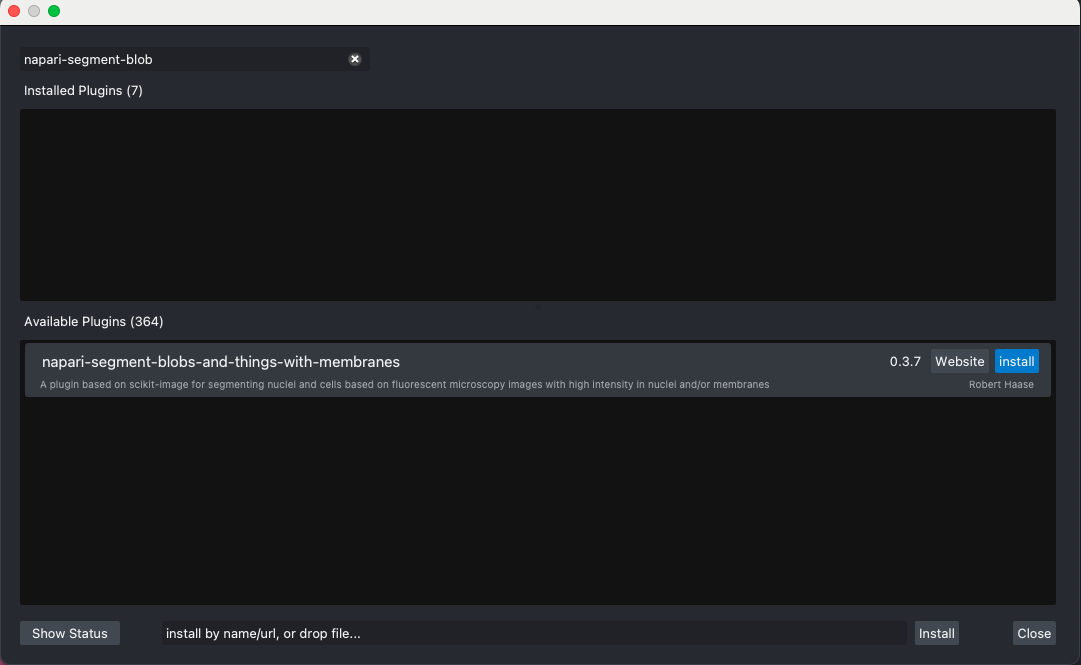Open the plugin Website link
The image size is (1081, 665).
point(959,361)
